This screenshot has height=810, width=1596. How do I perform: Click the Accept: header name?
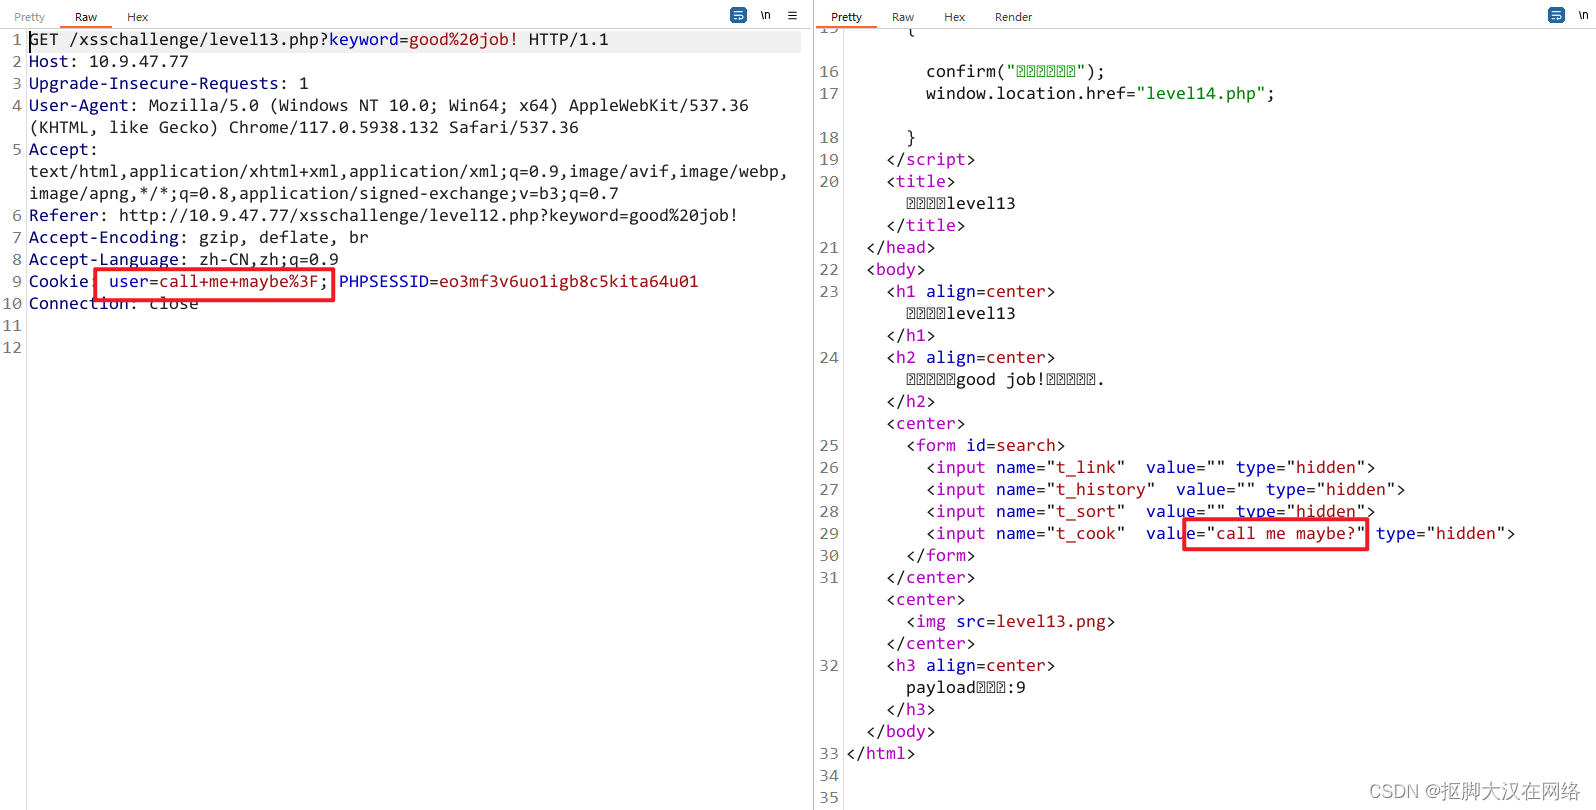tap(64, 150)
